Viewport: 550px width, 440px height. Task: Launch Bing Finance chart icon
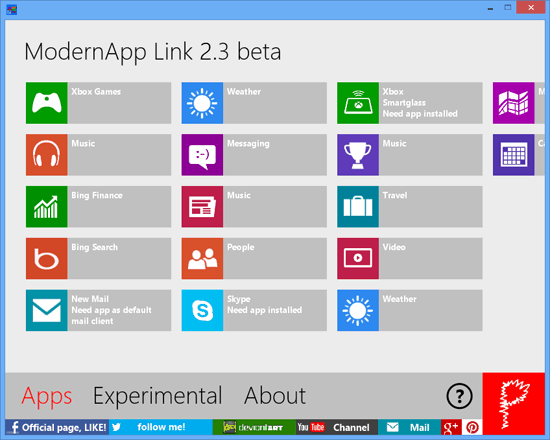47,207
